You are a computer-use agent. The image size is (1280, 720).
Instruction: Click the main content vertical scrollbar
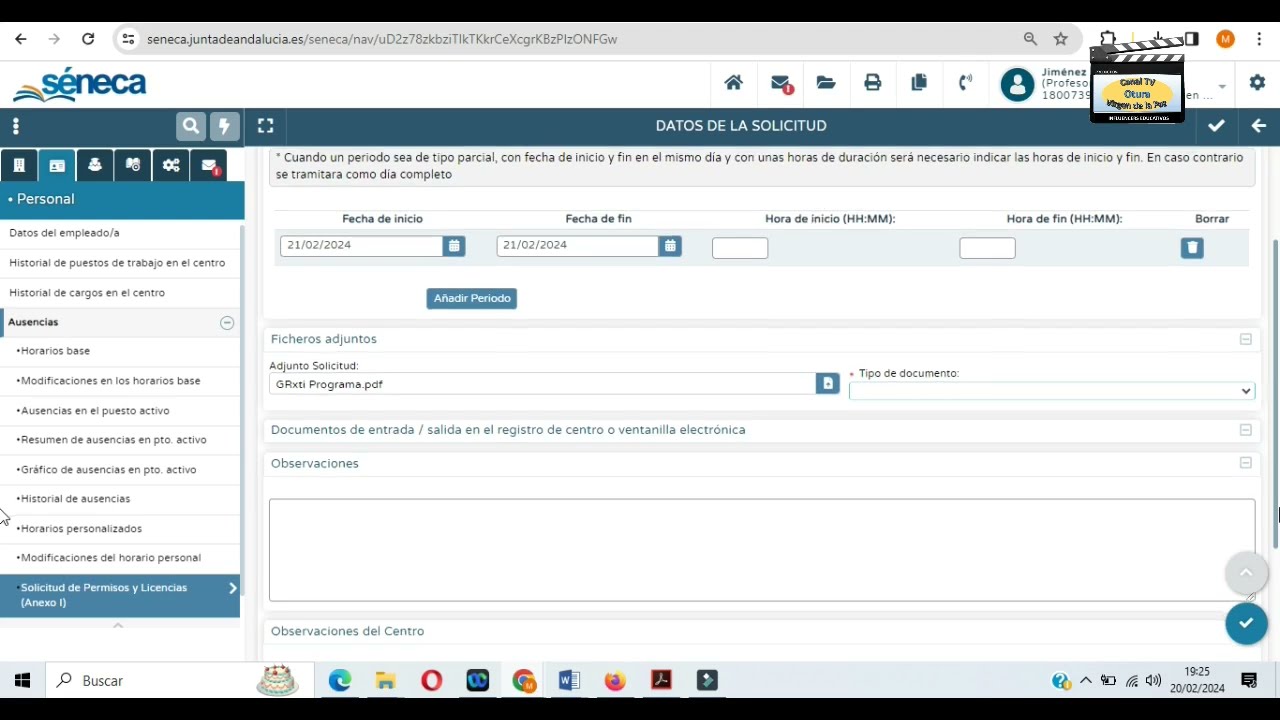pos(1275,395)
